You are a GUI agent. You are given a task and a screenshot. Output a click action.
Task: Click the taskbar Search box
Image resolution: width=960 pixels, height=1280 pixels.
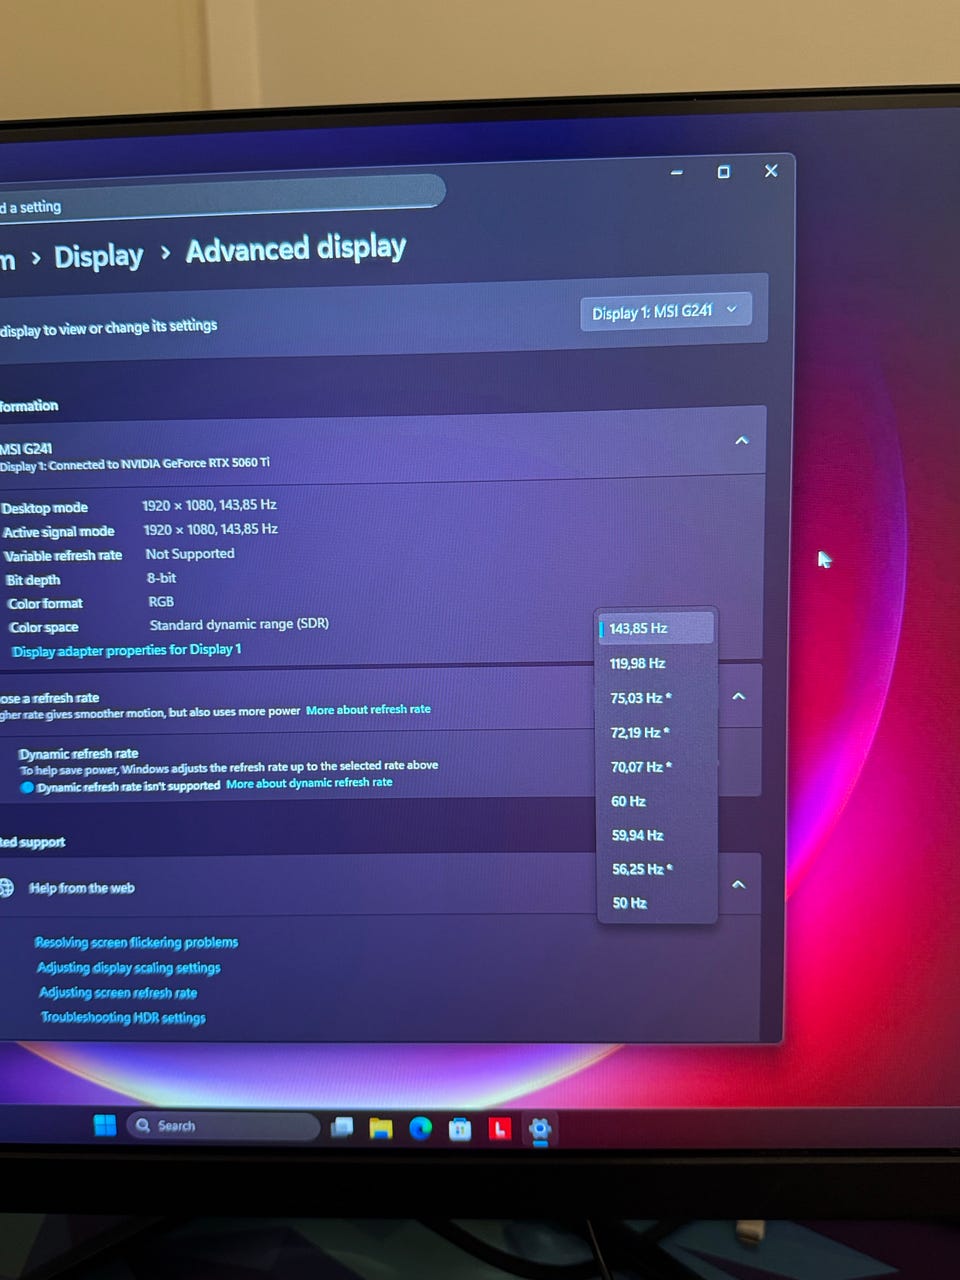pos(223,1126)
